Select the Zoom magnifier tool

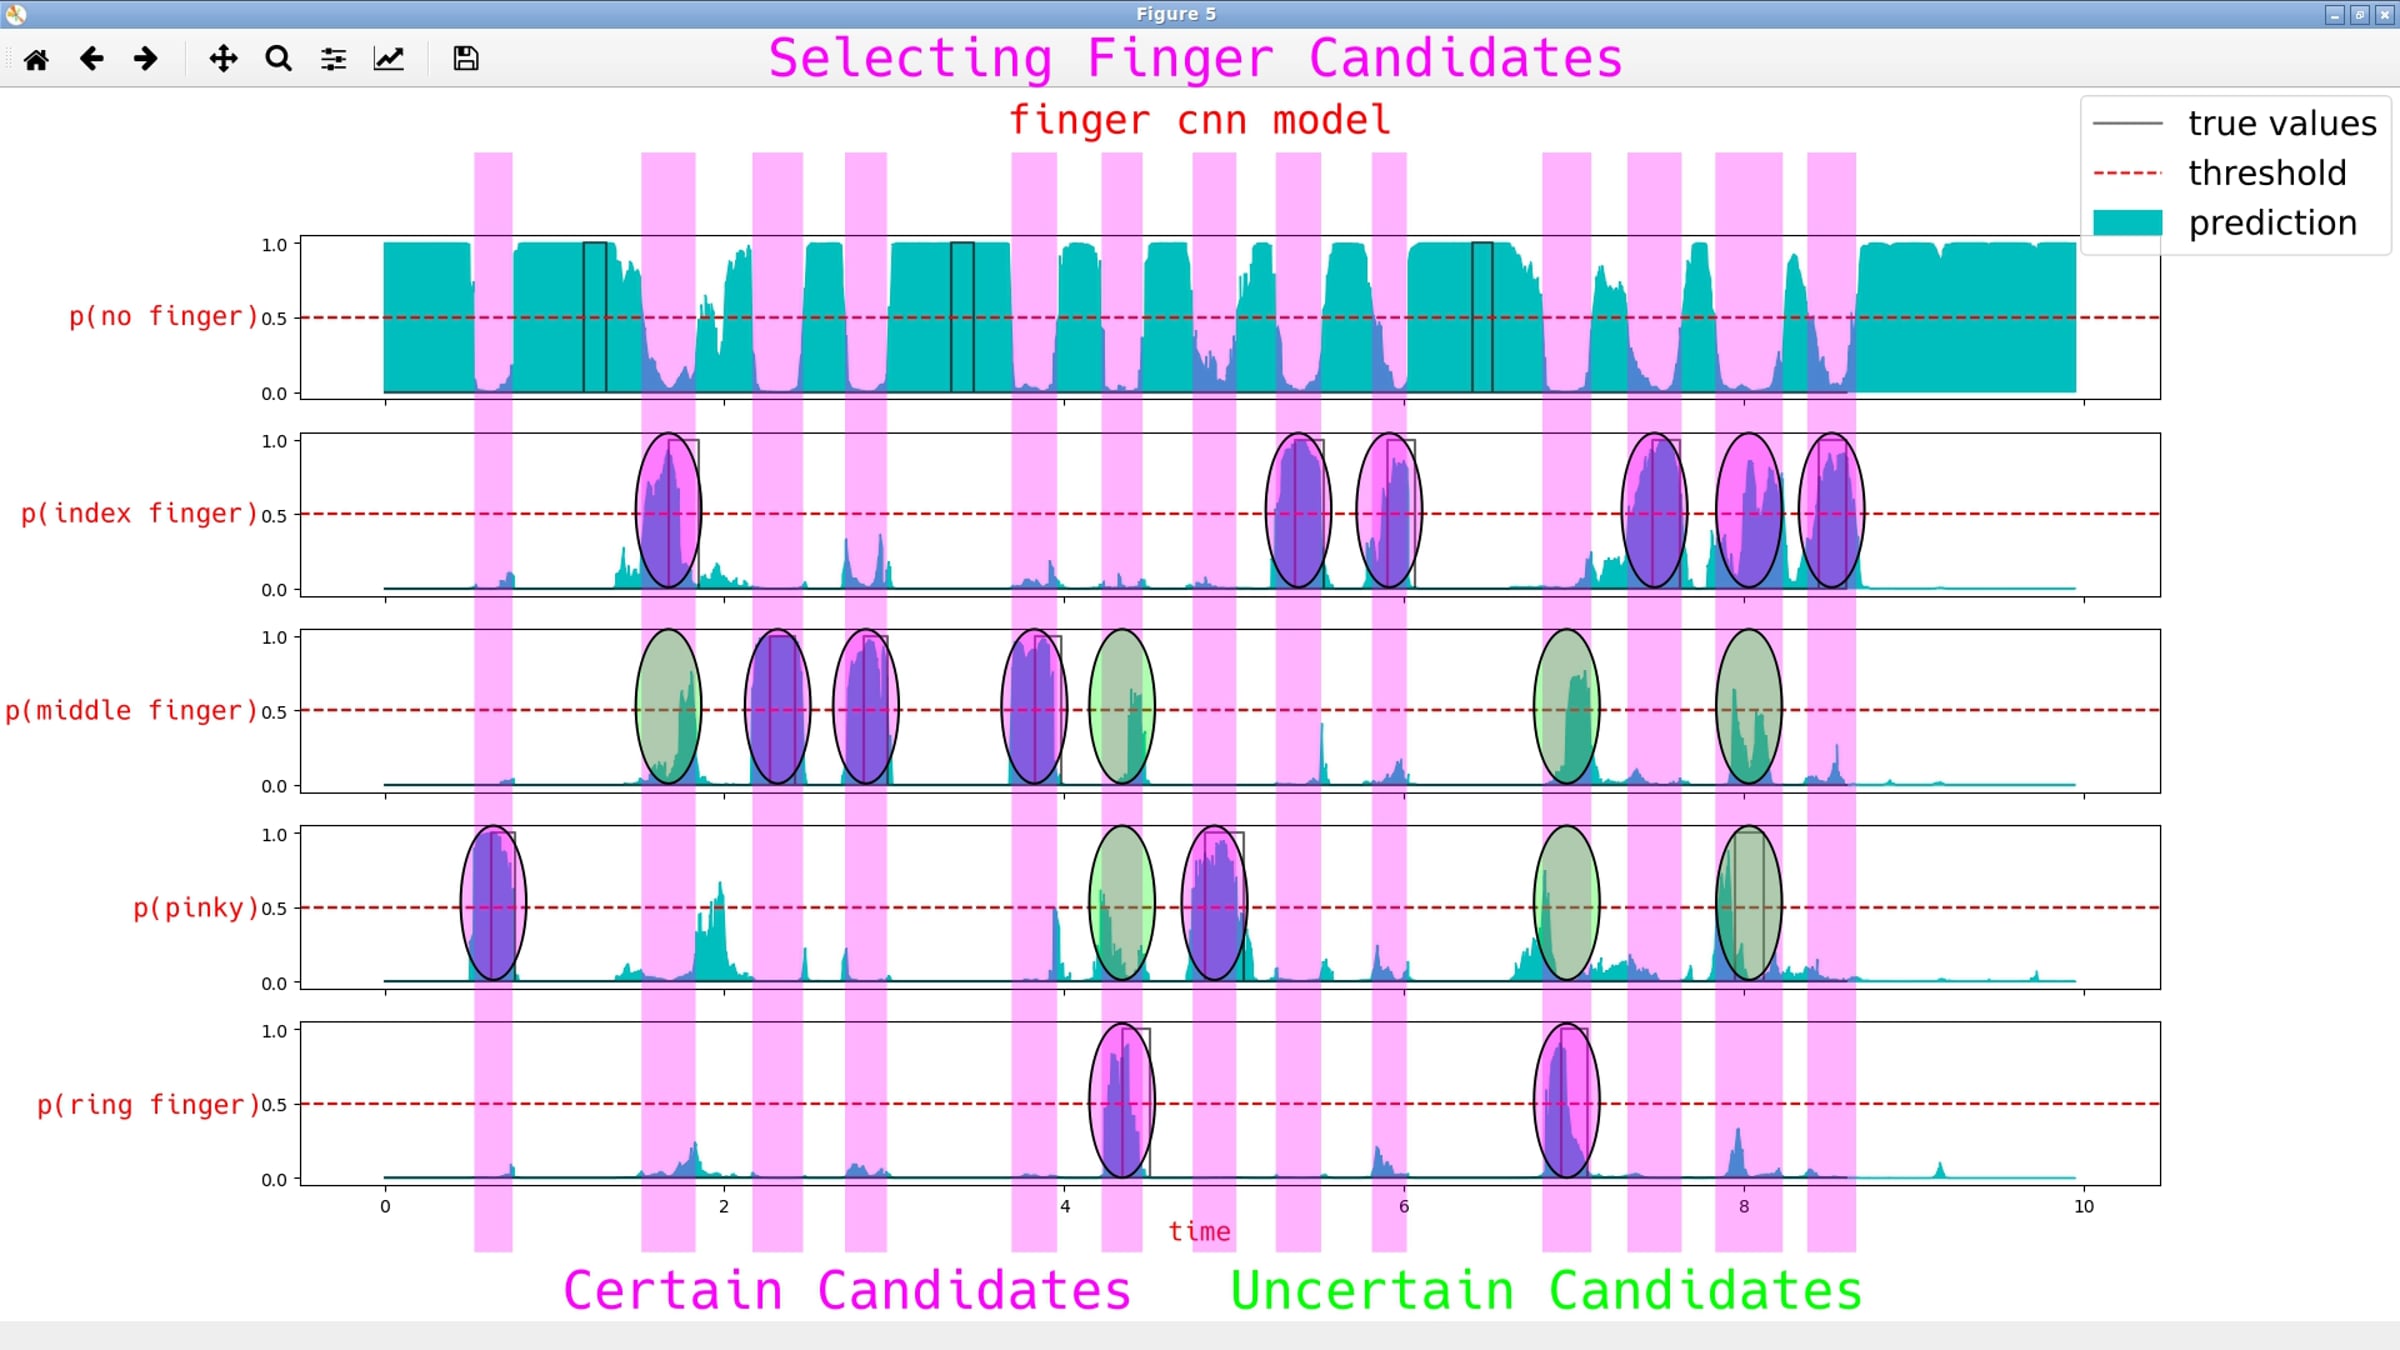278,59
